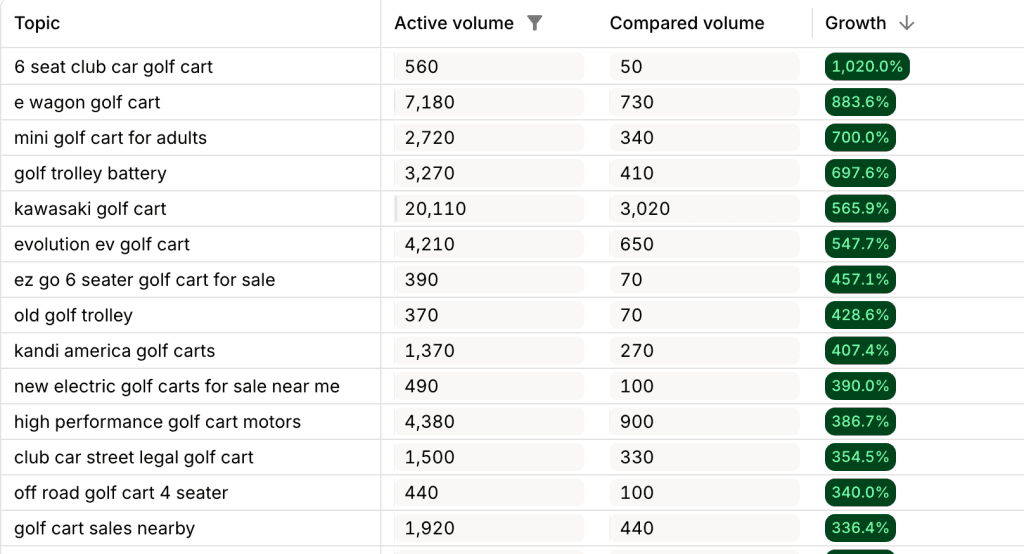Click the sort arrow beside Growth
This screenshot has height=554, width=1024.
click(907, 23)
